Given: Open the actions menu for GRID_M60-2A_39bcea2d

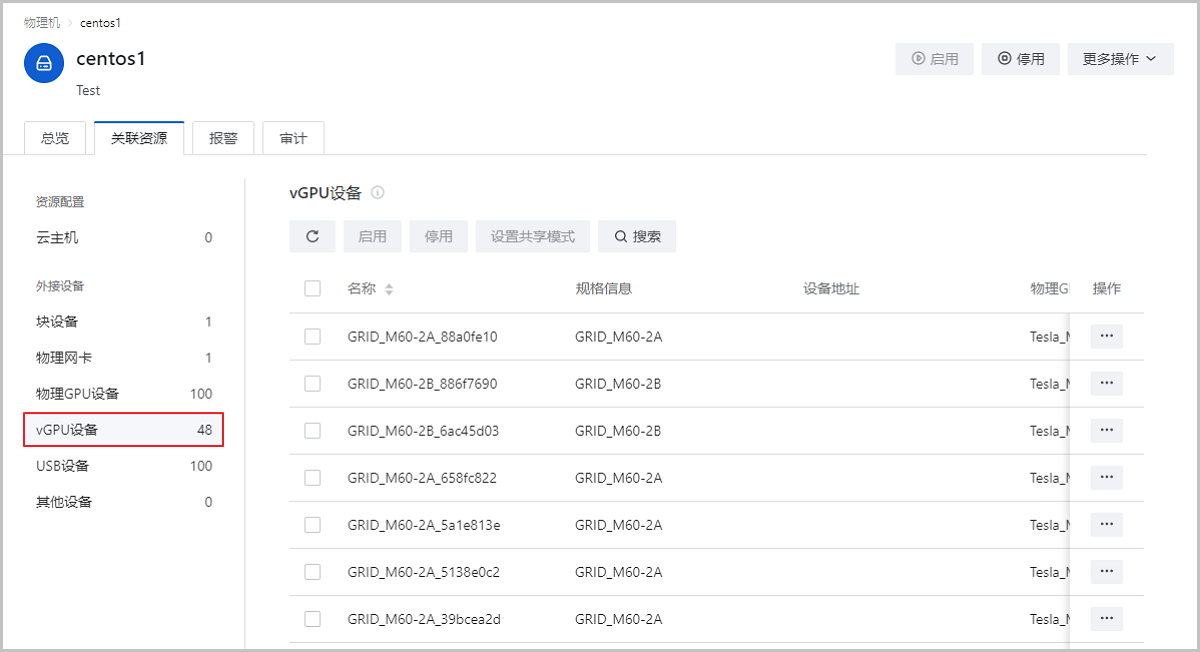Looking at the screenshot, I should [1106, 618].
